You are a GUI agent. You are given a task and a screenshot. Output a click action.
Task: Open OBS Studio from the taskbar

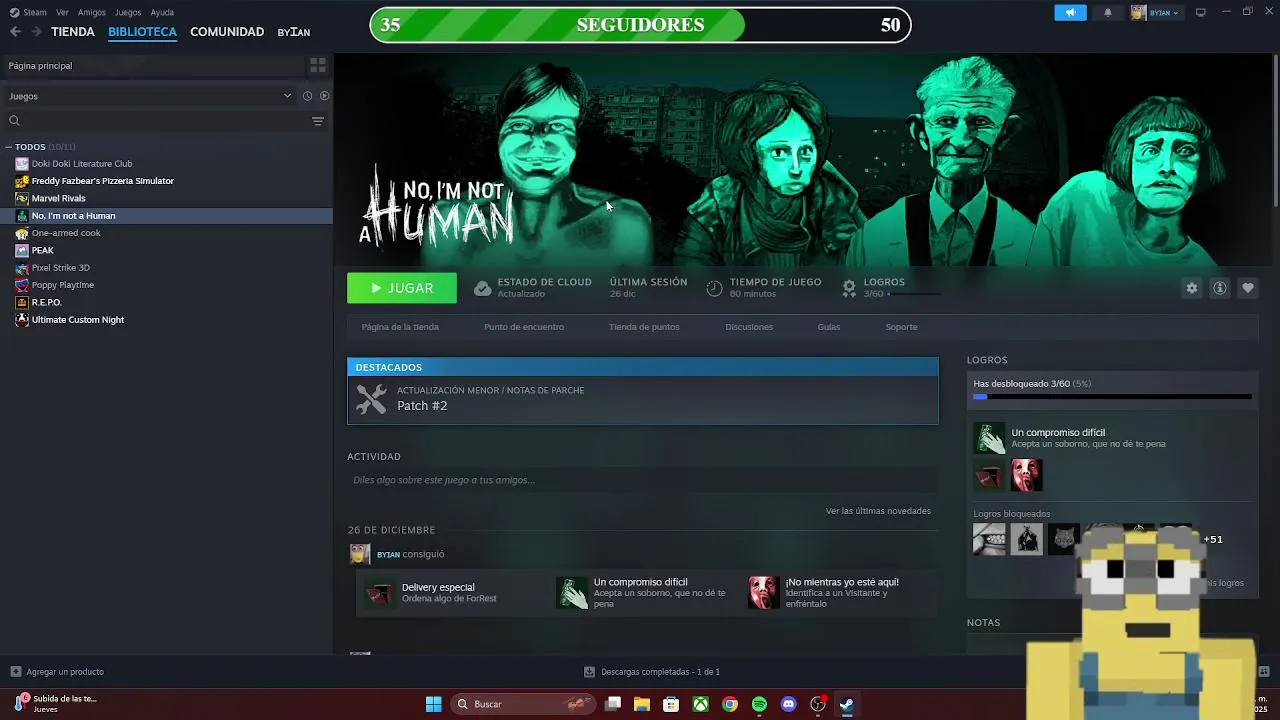click(818, 704)
